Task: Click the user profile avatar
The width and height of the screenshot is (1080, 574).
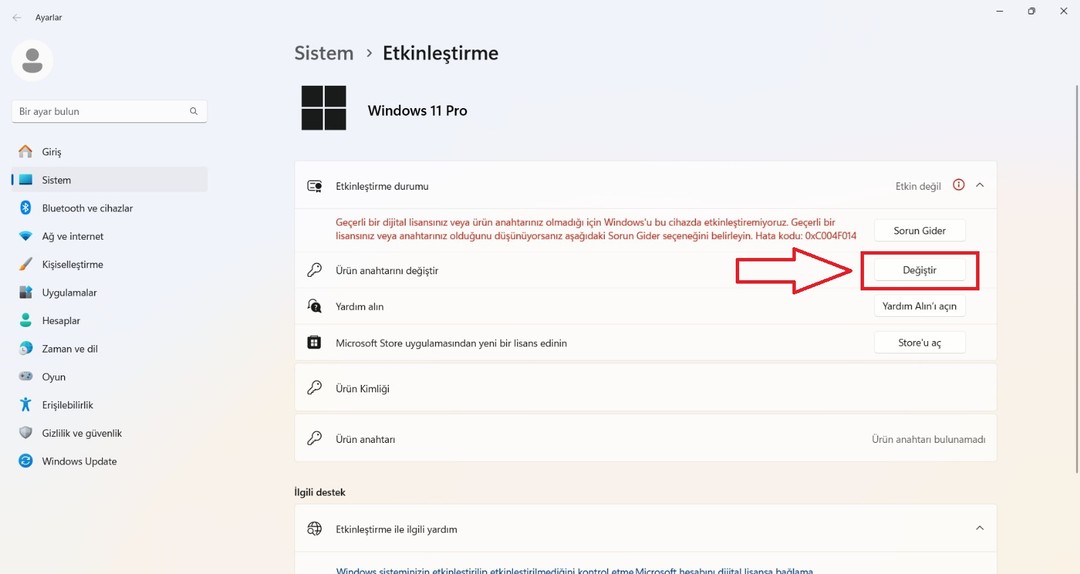Action: click(x=32, y=61)
